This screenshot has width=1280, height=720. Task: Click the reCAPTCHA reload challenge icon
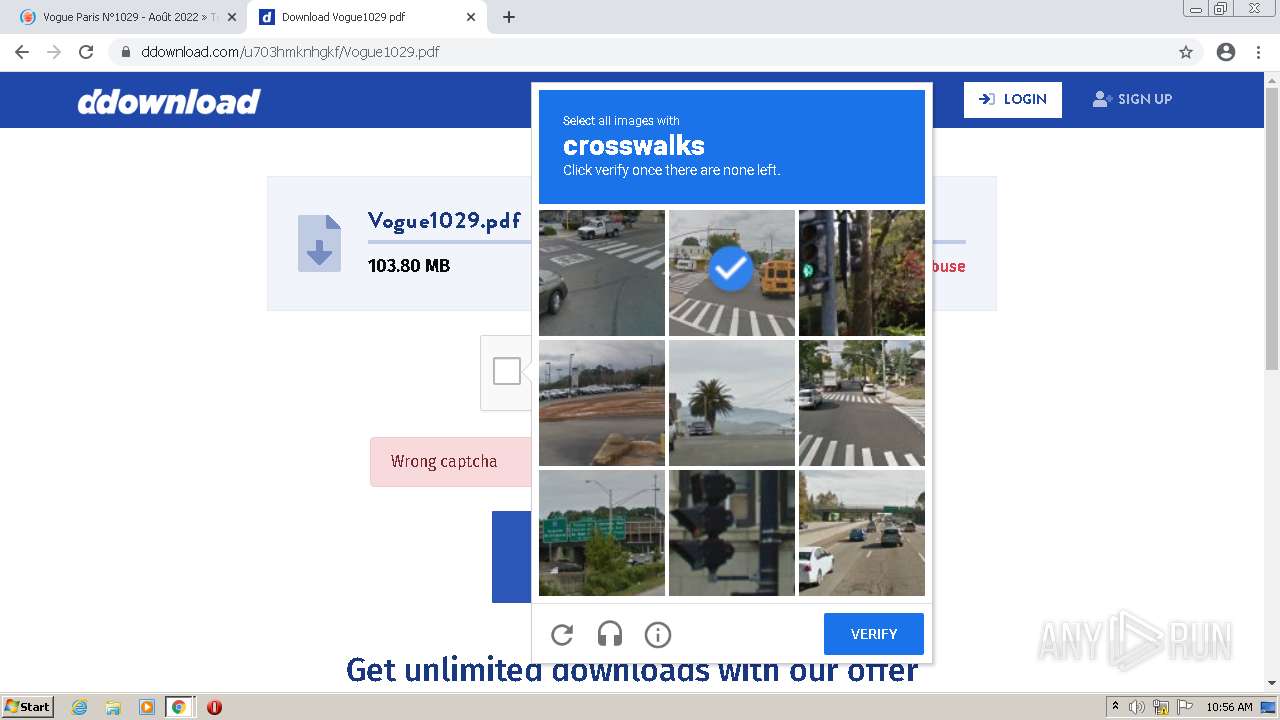(x=562, y=634)
